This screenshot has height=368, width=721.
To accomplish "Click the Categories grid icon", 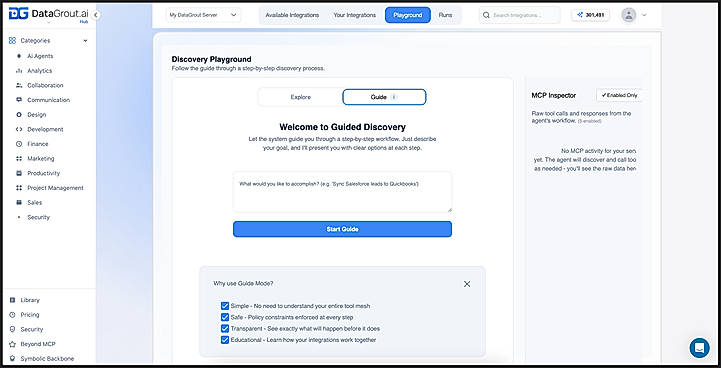I will click(x=12, y=40).
